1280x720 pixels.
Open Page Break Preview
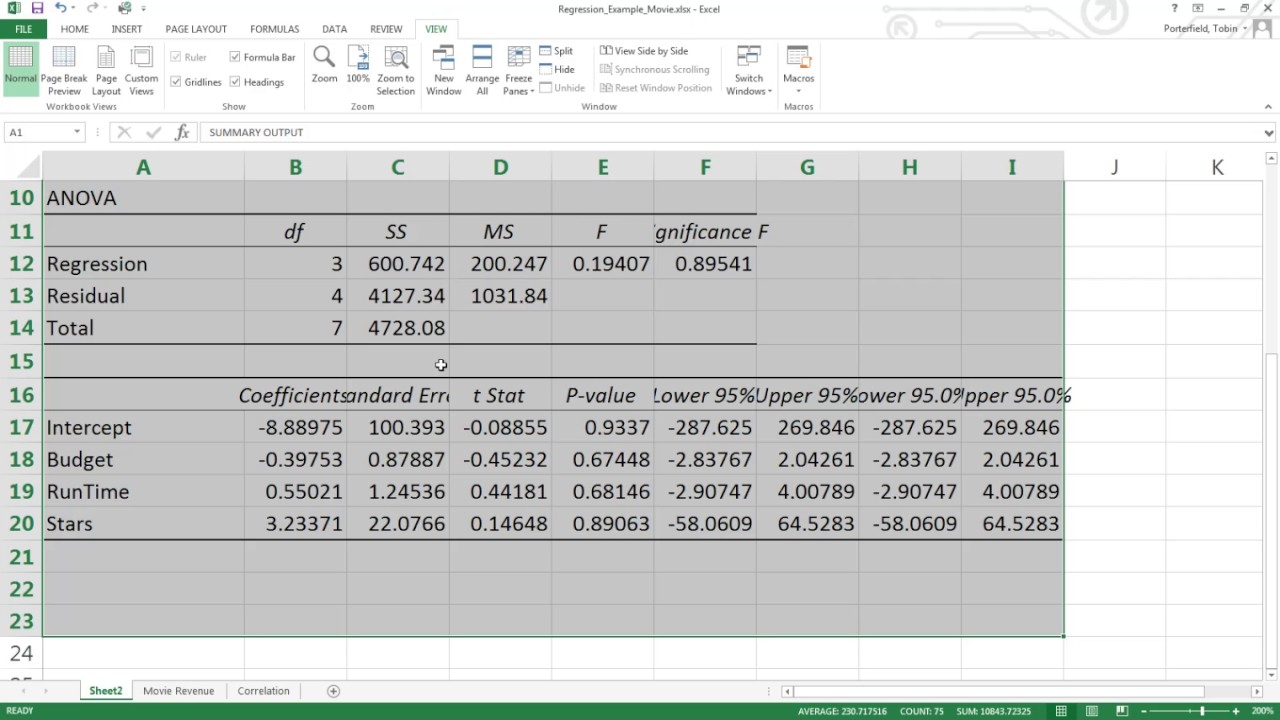pyautogui.click(x=64, y=70)
